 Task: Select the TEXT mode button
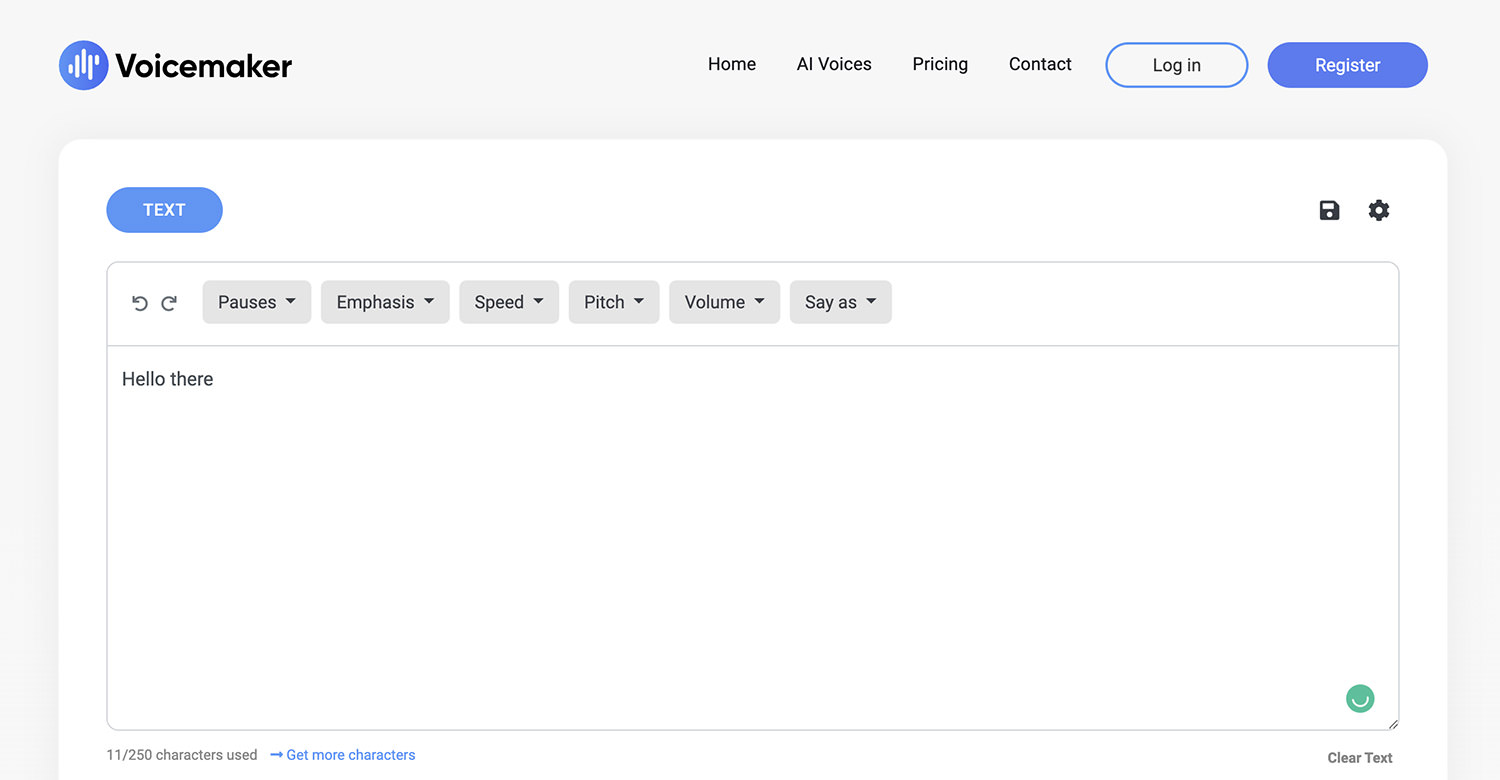(164, 210)
